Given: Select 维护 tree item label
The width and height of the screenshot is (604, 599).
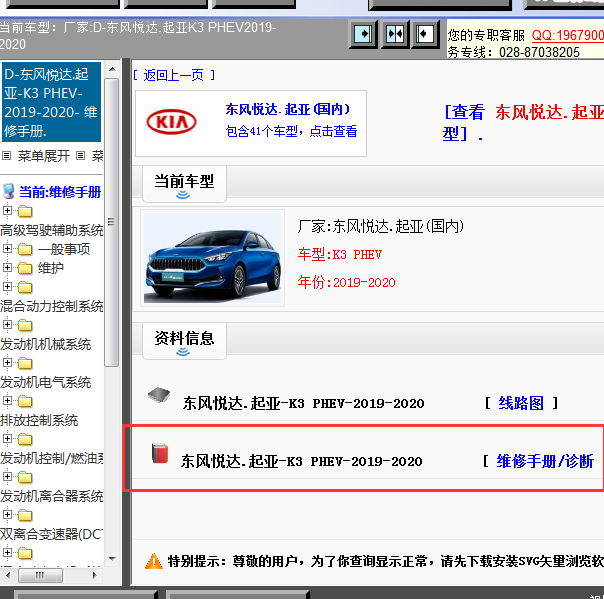Looking at the screenshot, I should pos(51,268).
